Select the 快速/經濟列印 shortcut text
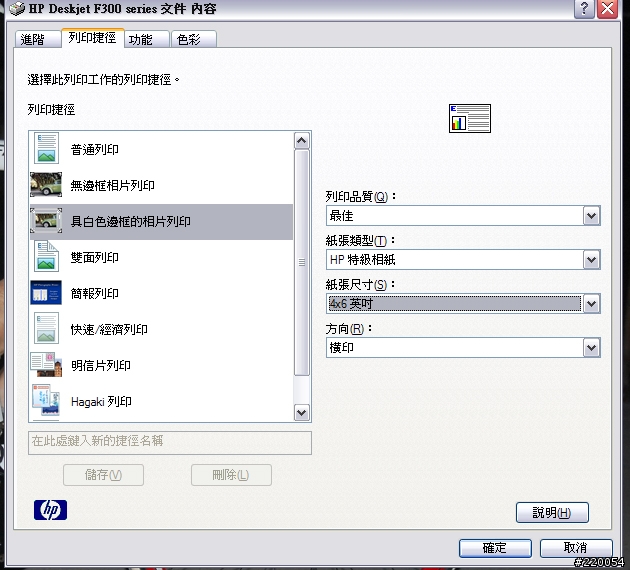630x570 pixels. click(x=109, y=329)
